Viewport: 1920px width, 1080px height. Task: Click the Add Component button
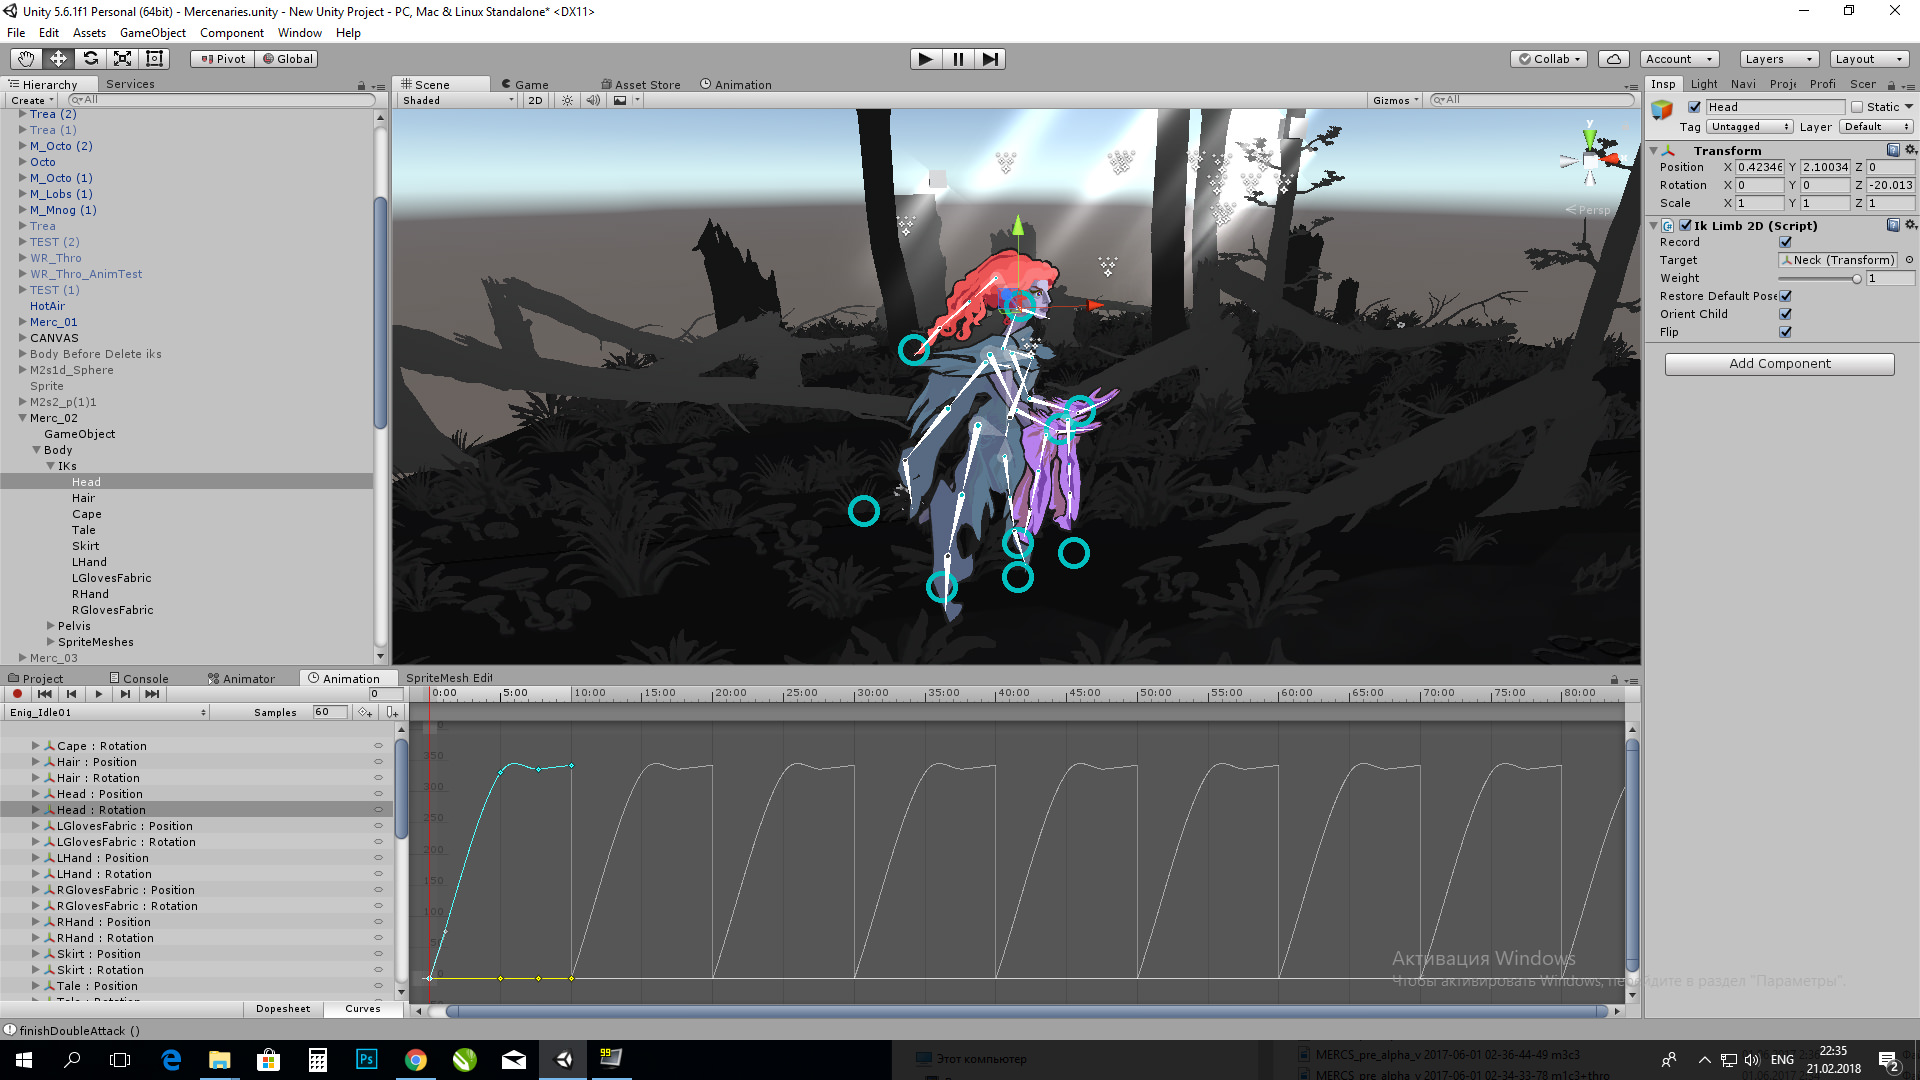[1779, 363]
